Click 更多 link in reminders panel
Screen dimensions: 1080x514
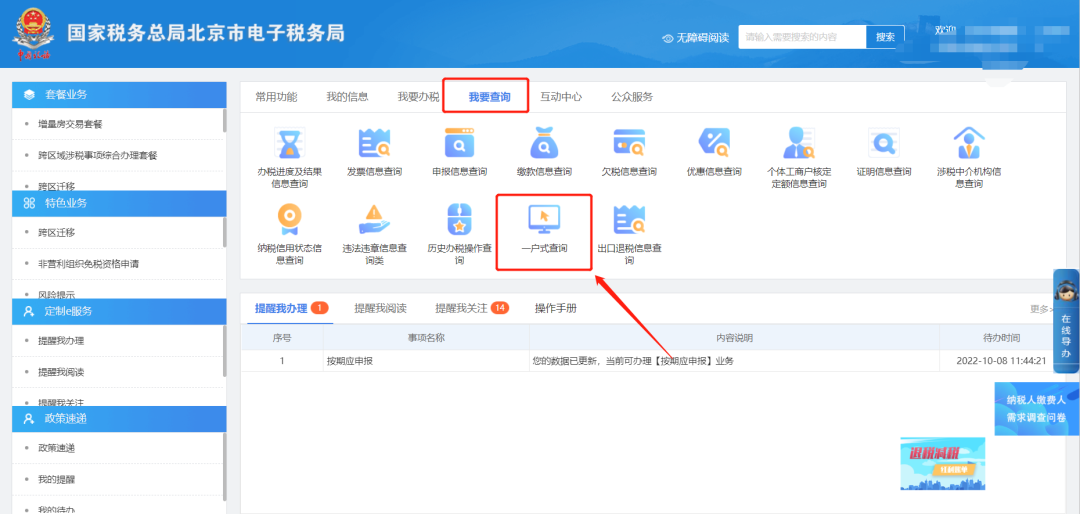coord(1042,309)
